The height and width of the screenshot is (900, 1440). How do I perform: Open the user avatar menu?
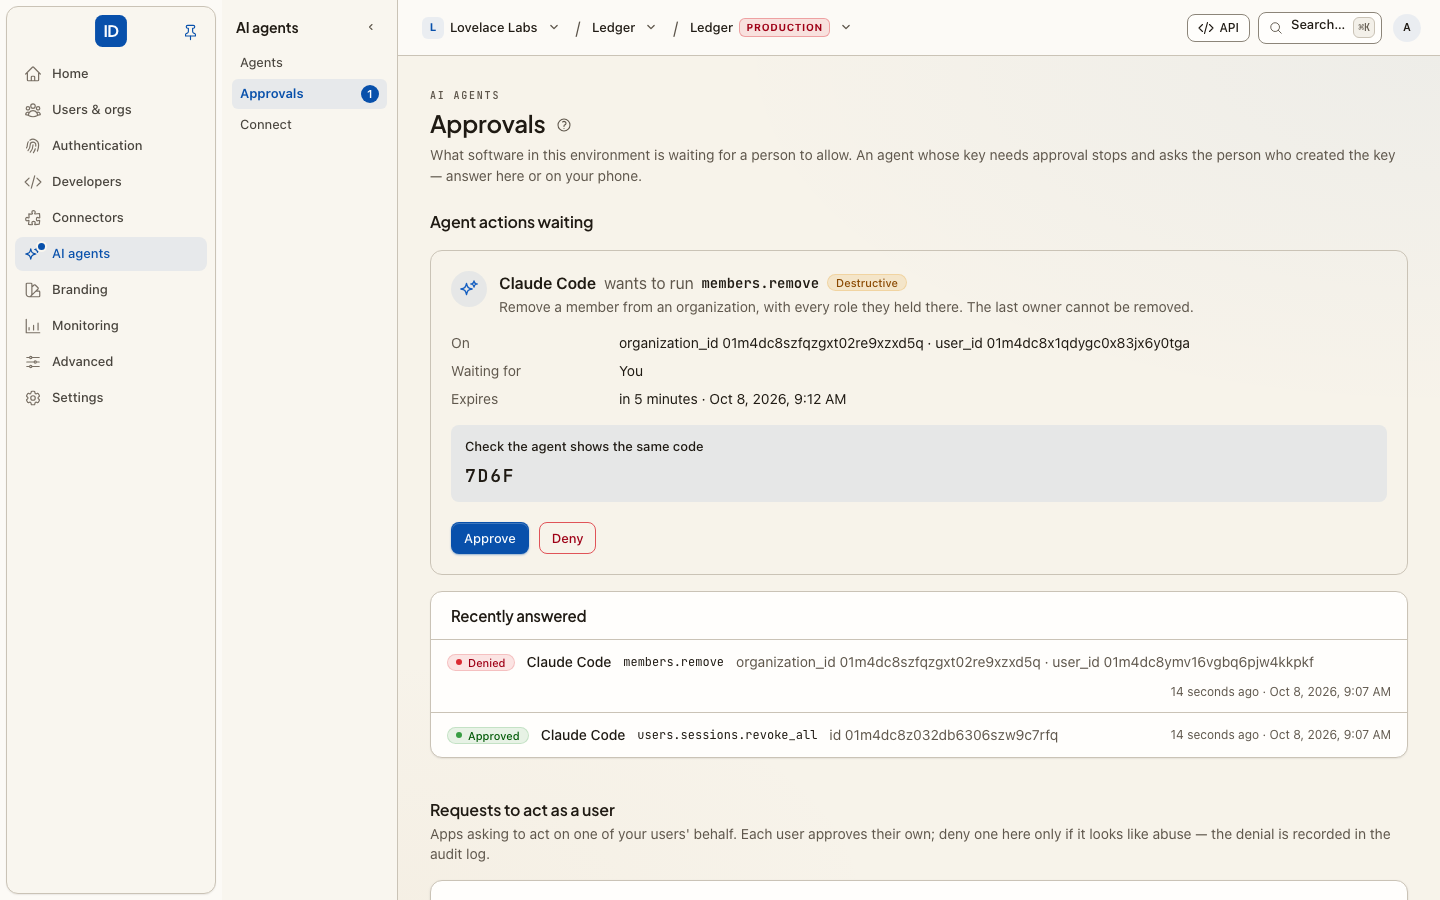point(1407,28)
